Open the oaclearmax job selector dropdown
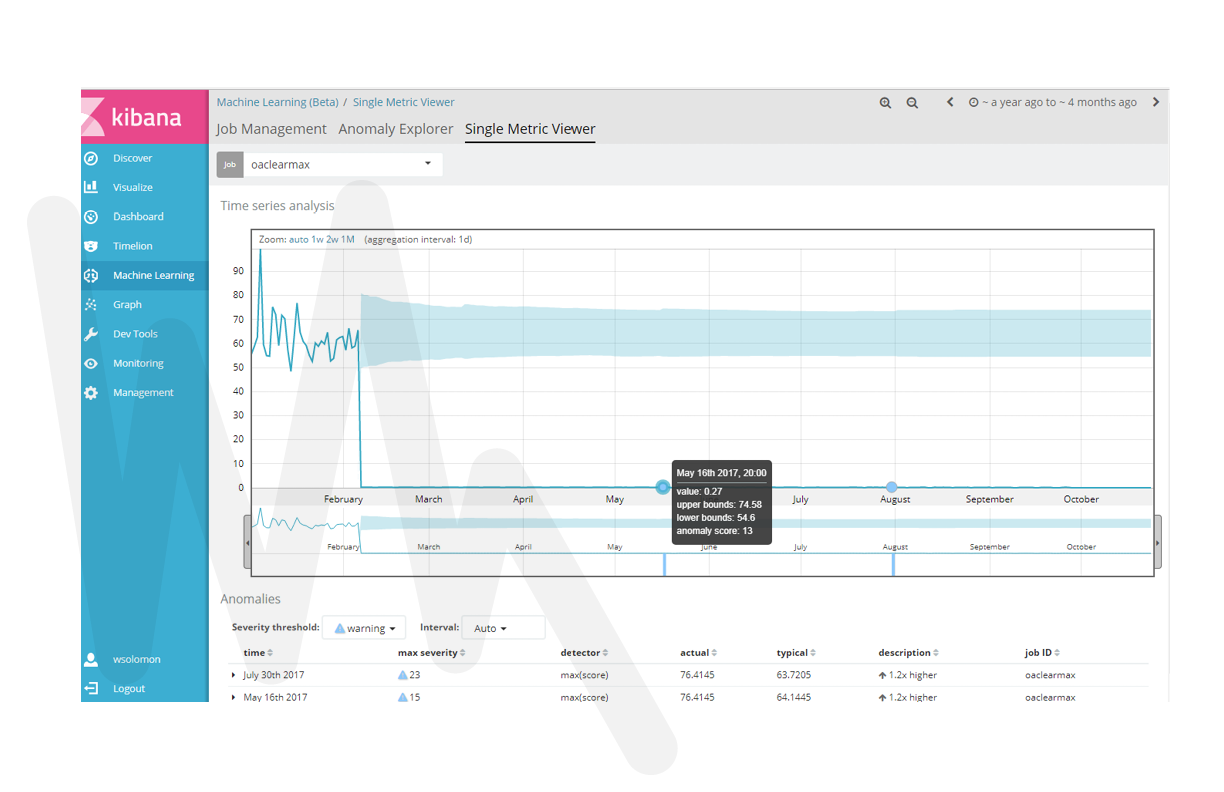Viewport: 1224px width, 792px height. 430,164
